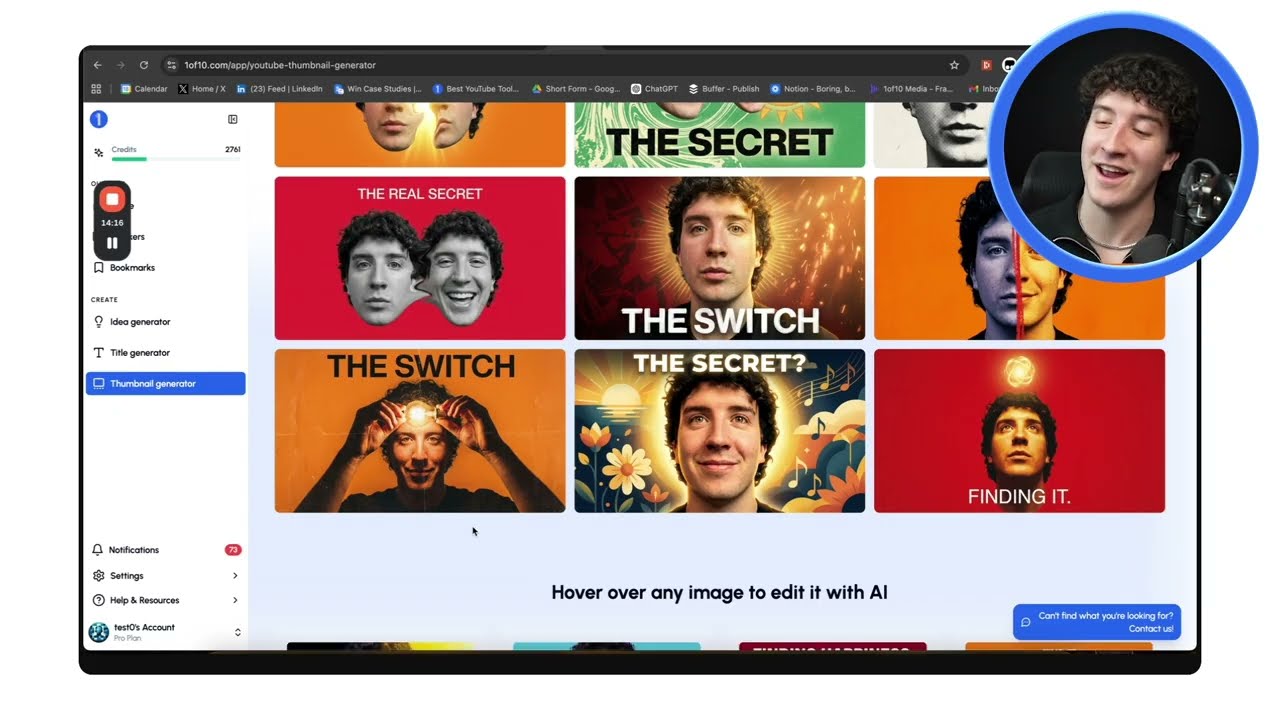Open the account switcher arrows
Image resolution: width=1280 pixels, height=720 pixels.
pyautogui.click(x=238, y=632)
